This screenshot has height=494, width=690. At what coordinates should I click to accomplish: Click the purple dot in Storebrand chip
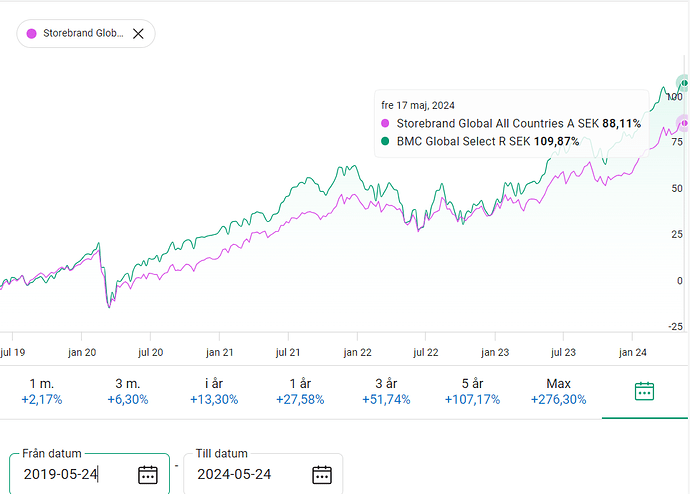[31, 33]
